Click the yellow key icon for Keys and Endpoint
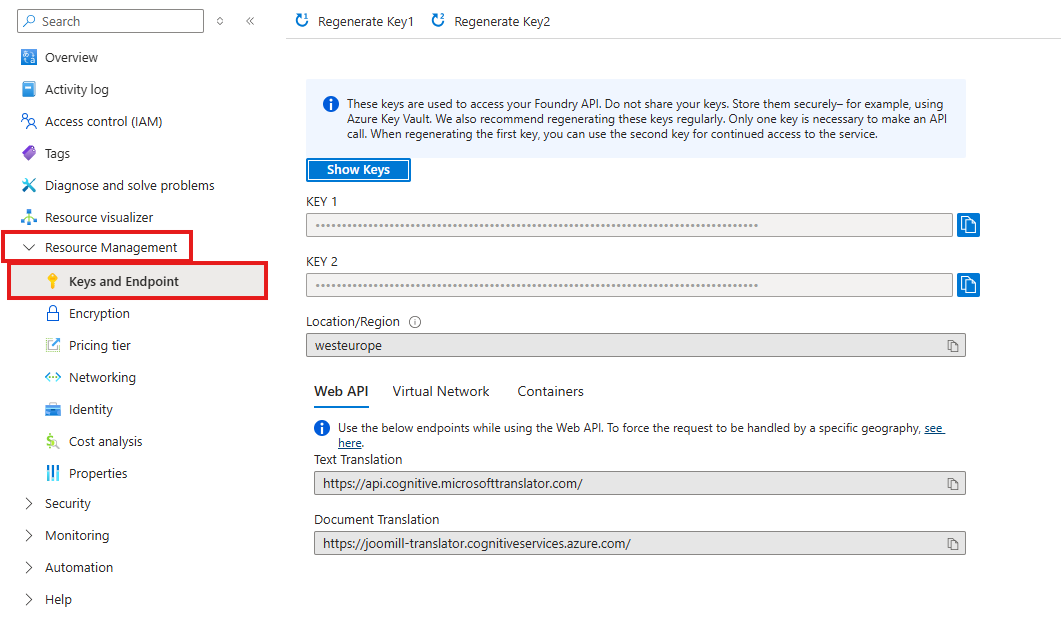Screen dimensions: 1061x632 (x=53, y=281)
